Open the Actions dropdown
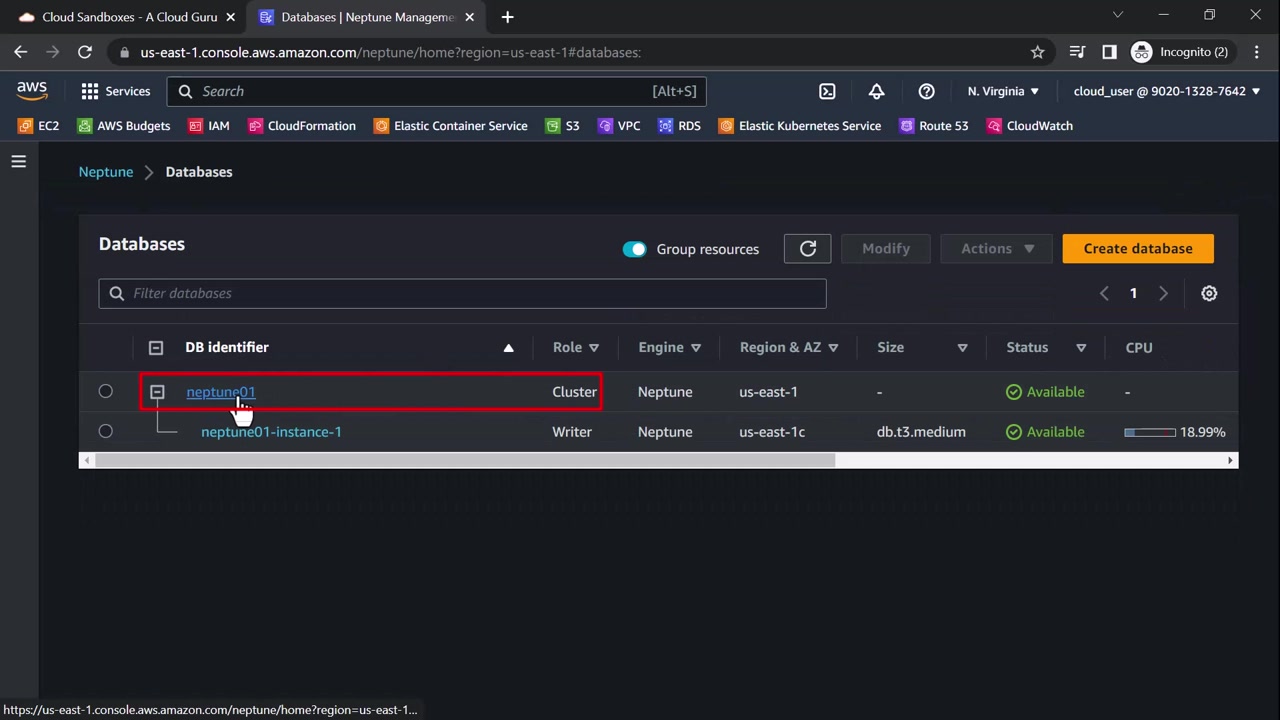 (x=996, y=248)
